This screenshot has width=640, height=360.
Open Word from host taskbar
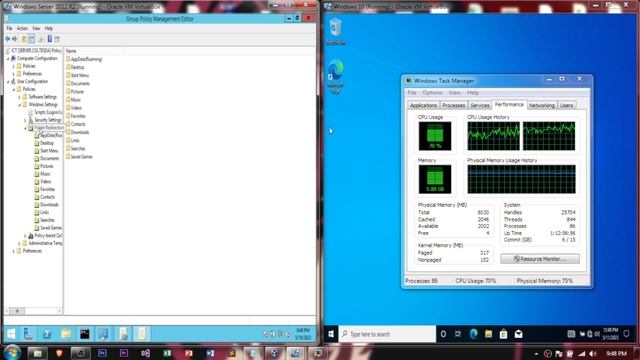[x=210, y=353]
